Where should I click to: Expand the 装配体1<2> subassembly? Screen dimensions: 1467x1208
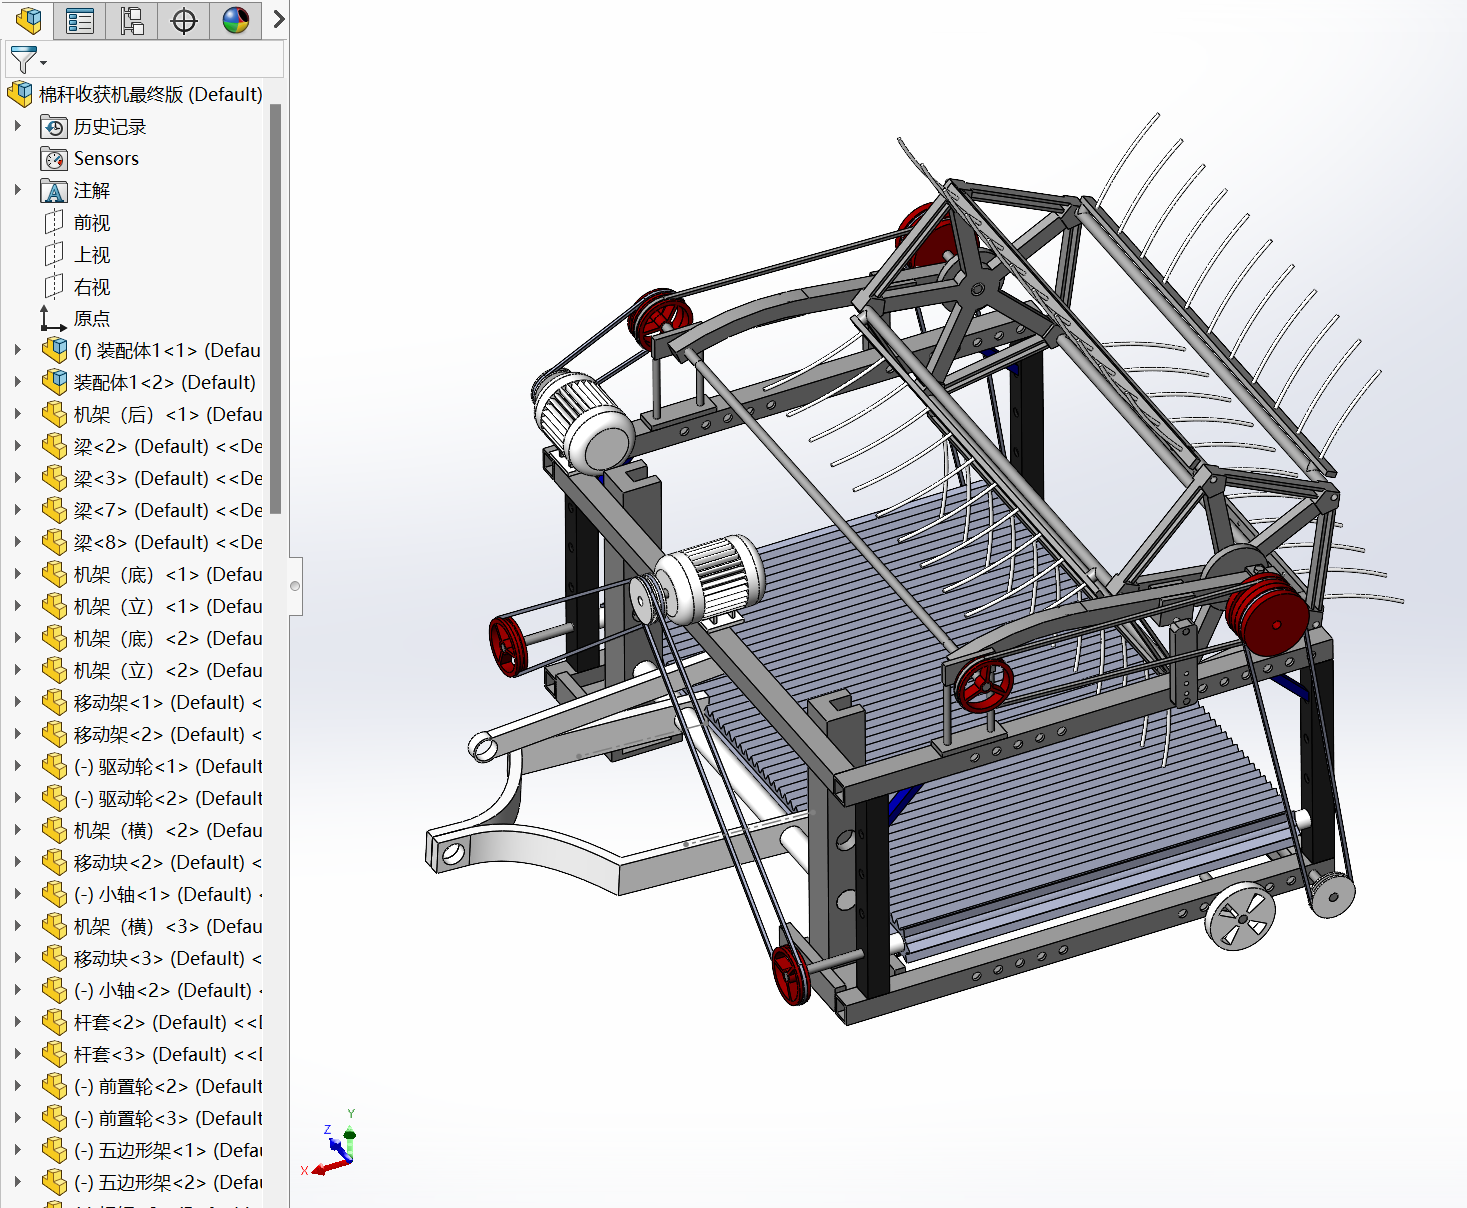(18, 382)
